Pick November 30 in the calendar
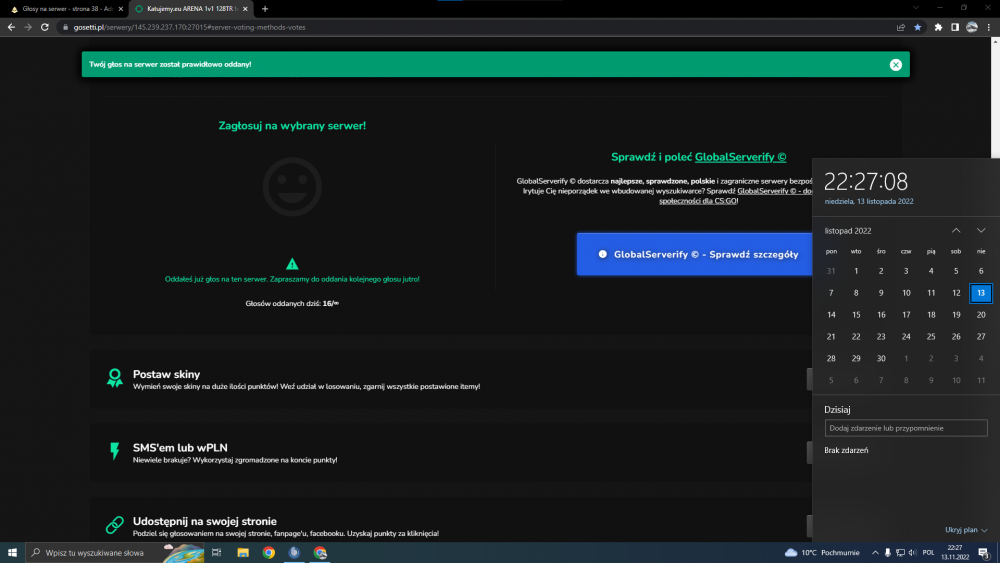 click(881, 358)
